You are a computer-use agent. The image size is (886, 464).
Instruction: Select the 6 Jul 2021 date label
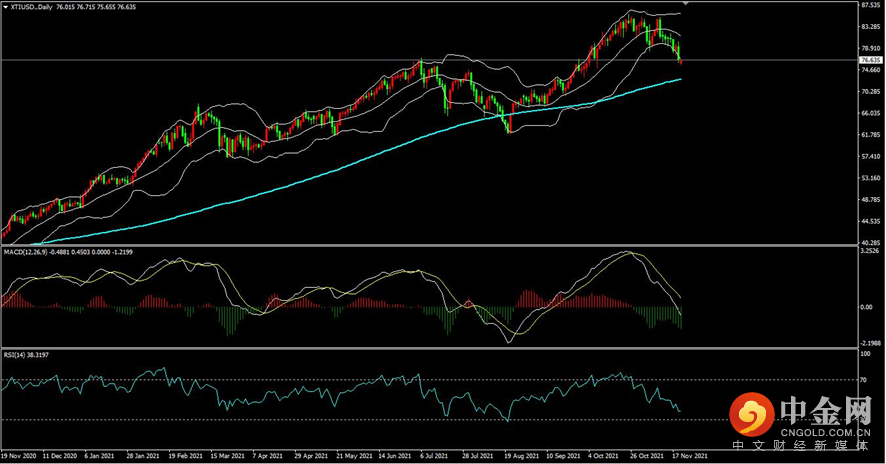point(434,456)
